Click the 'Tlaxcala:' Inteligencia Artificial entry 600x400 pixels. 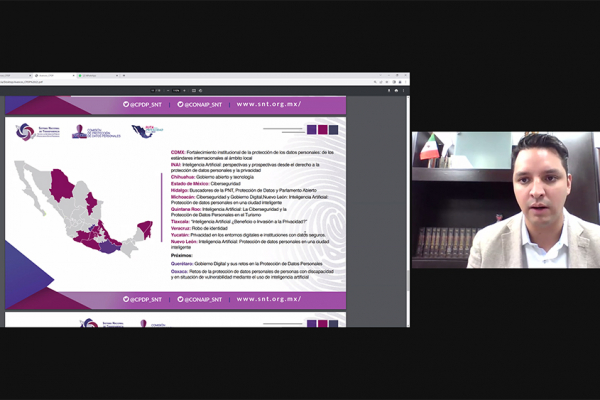(x=239, y=222)
